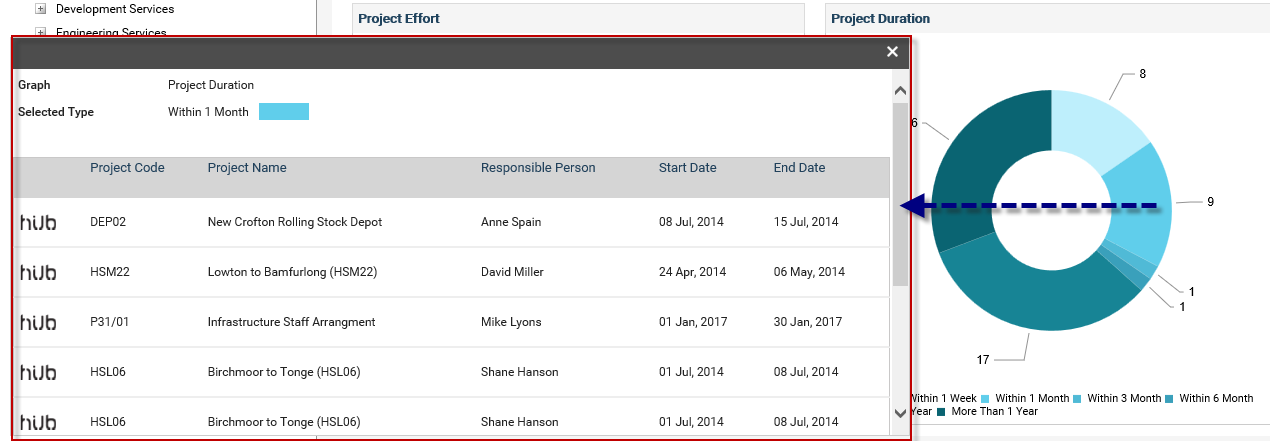The image size is (1270, 441).
Task: Click the Within 1 Month color swatch
Action: point(284,111)
